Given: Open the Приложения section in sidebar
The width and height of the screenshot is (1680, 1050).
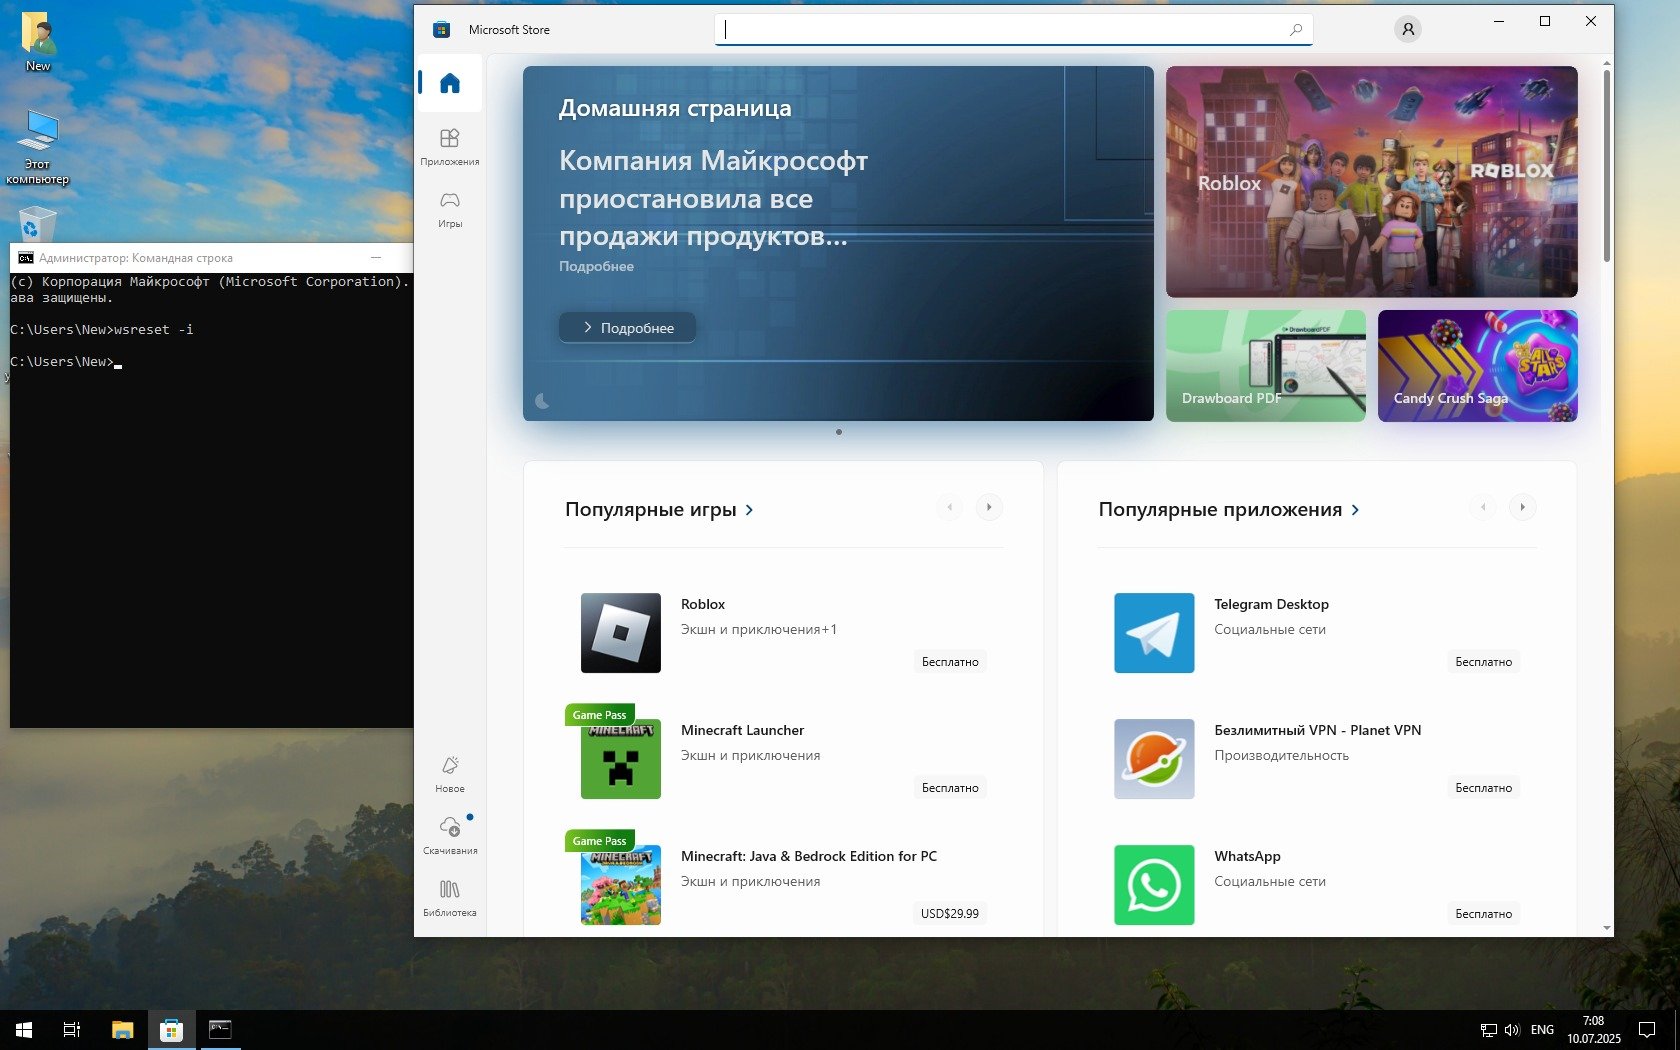Looking at the screenshot, I should click(450, 146).
